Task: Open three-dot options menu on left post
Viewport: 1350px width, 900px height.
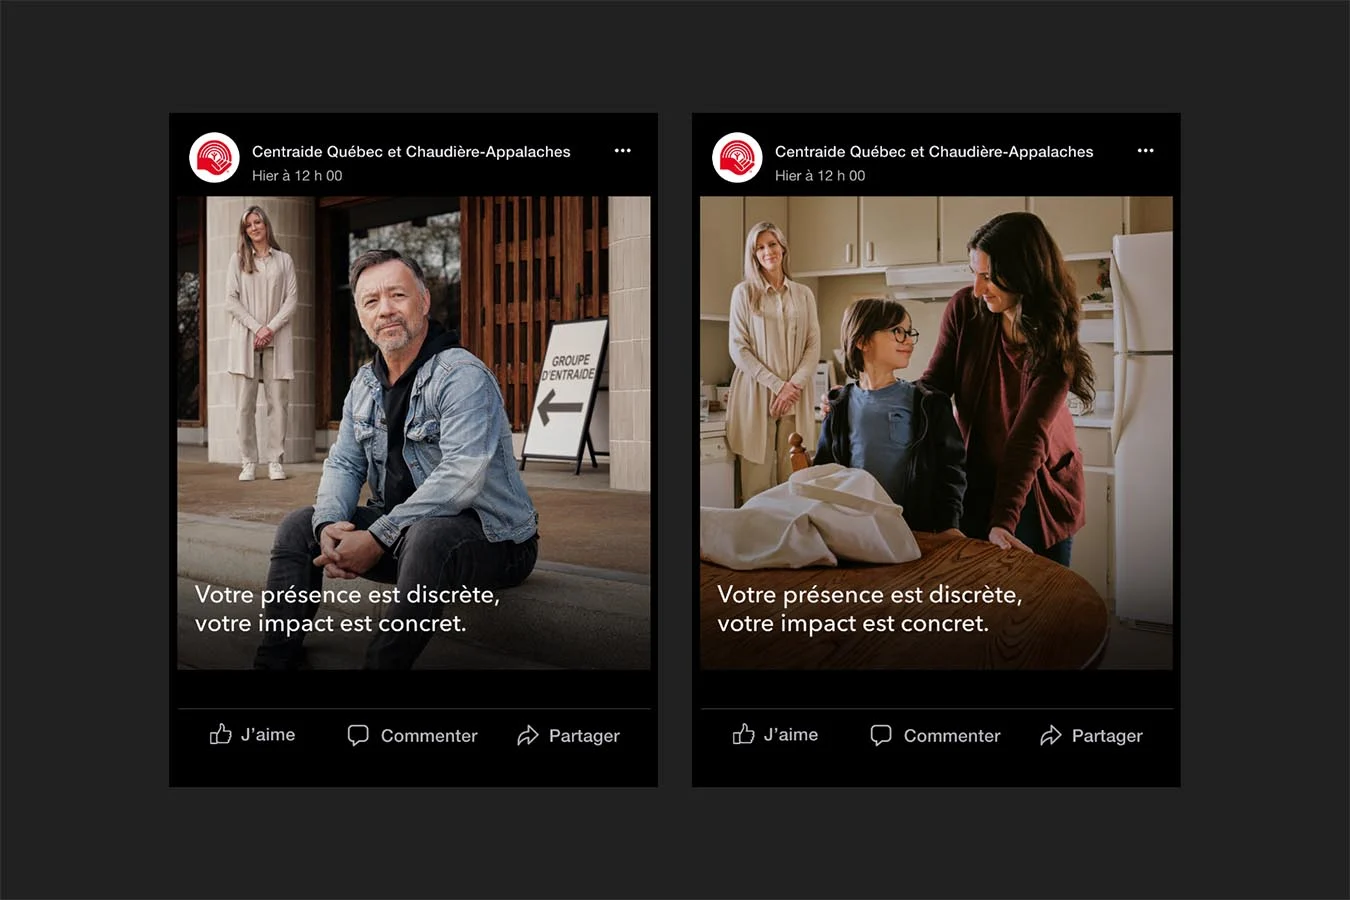Action: point(622,151)
